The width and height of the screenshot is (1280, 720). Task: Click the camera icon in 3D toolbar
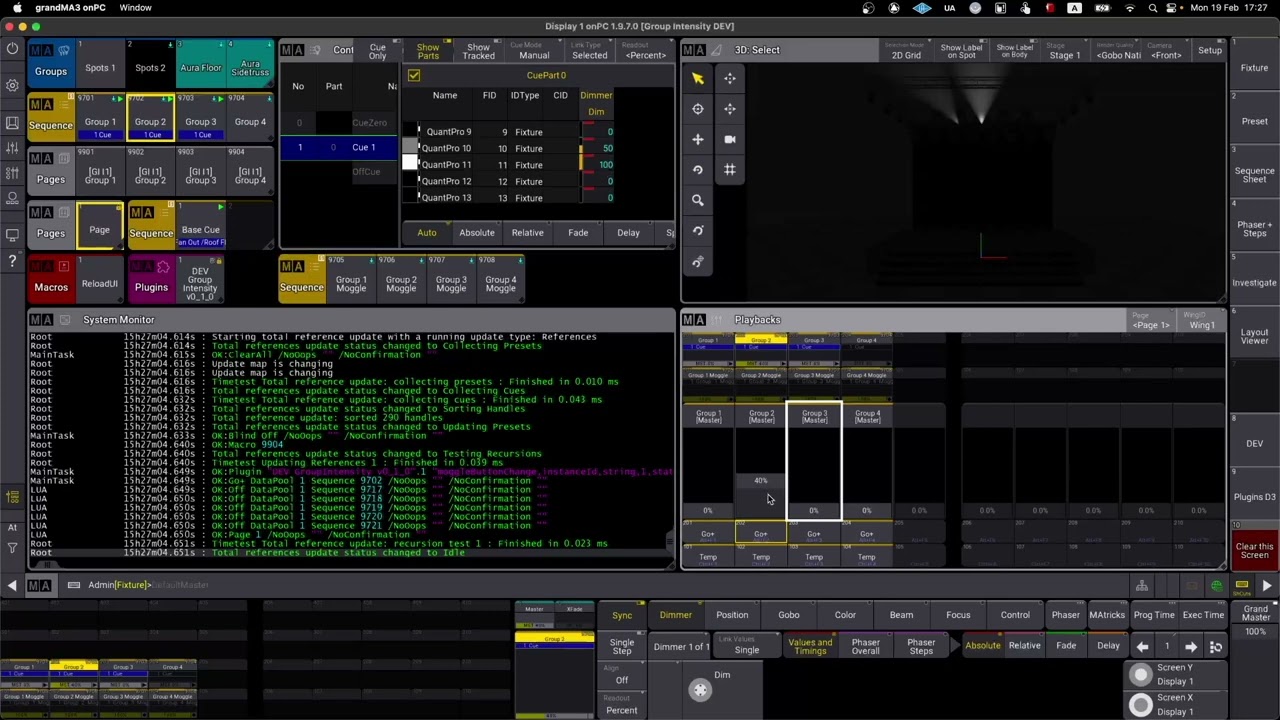point(730,139)
